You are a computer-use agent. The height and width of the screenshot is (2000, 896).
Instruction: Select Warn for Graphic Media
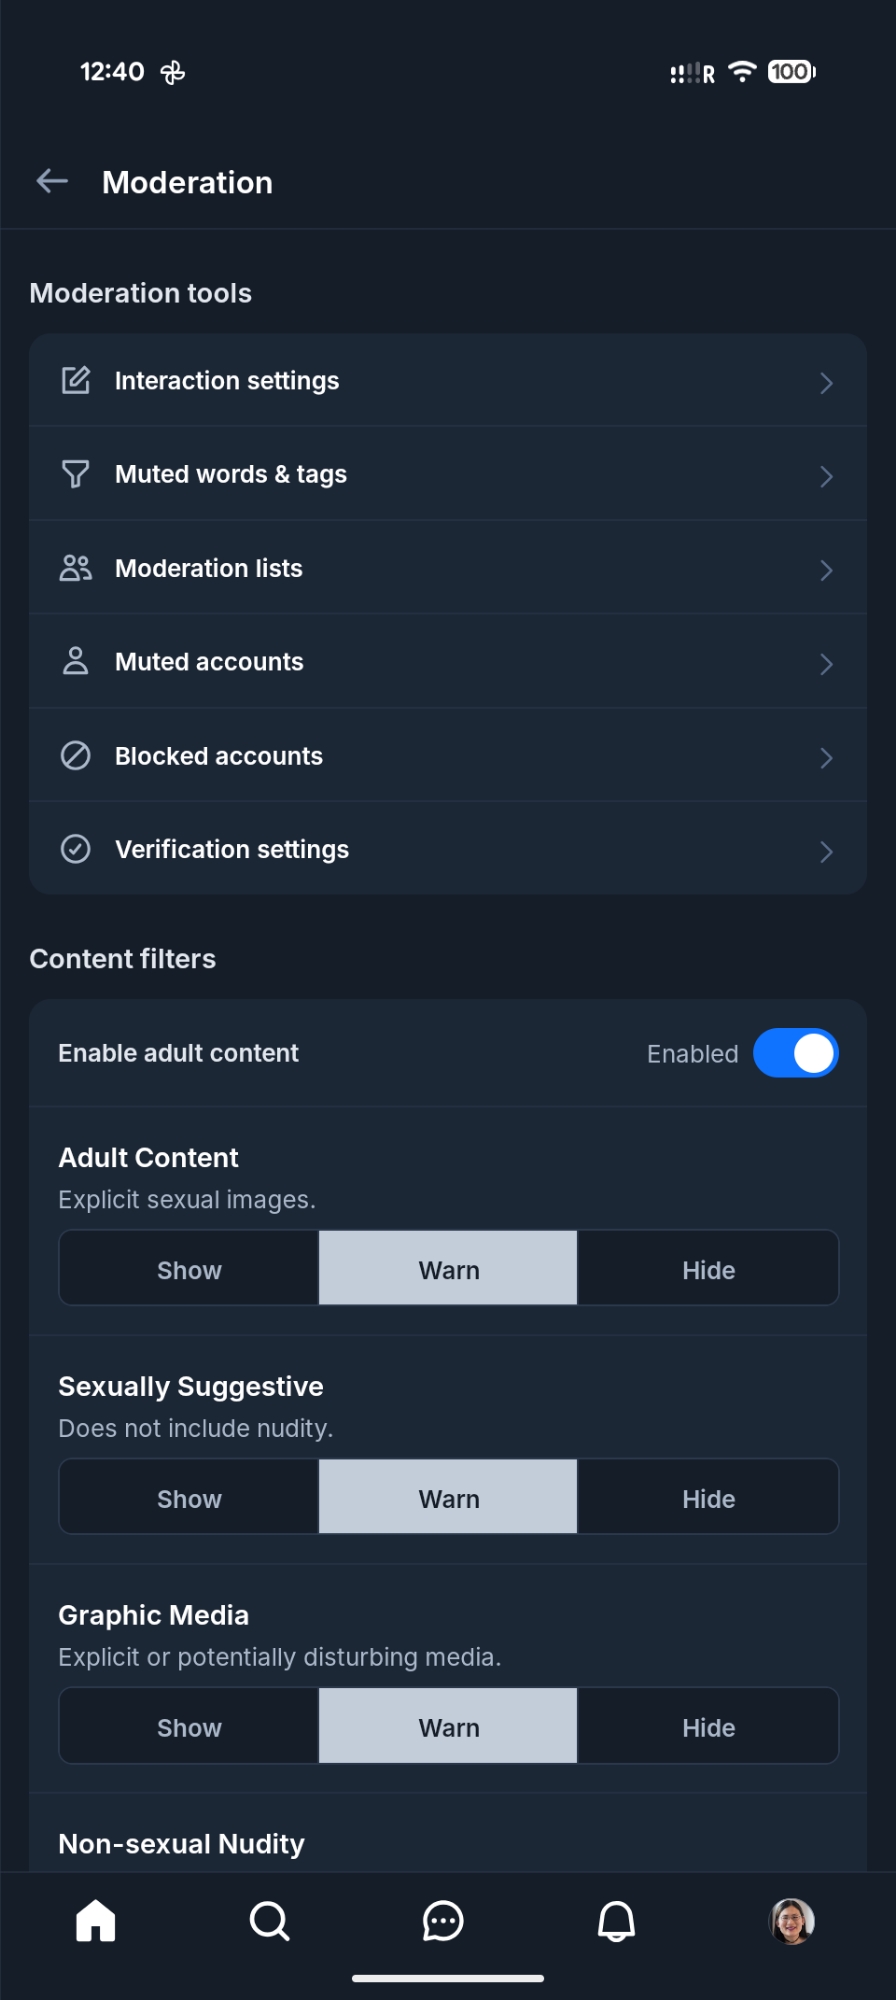[448, 1727]
